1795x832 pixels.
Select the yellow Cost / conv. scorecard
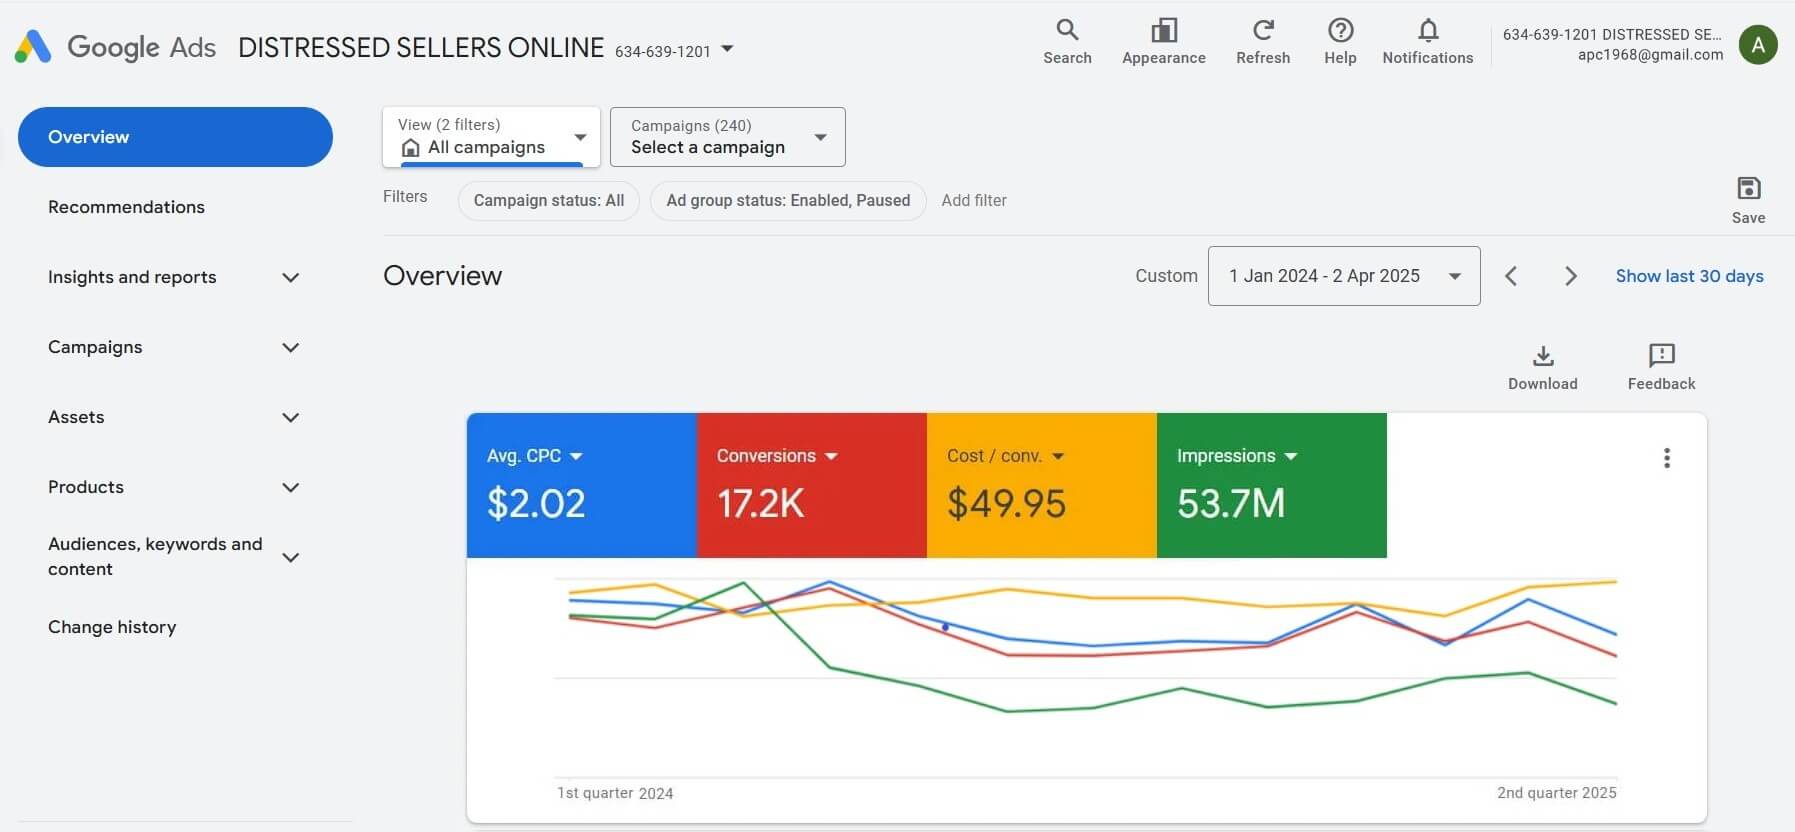point(1042,485)
